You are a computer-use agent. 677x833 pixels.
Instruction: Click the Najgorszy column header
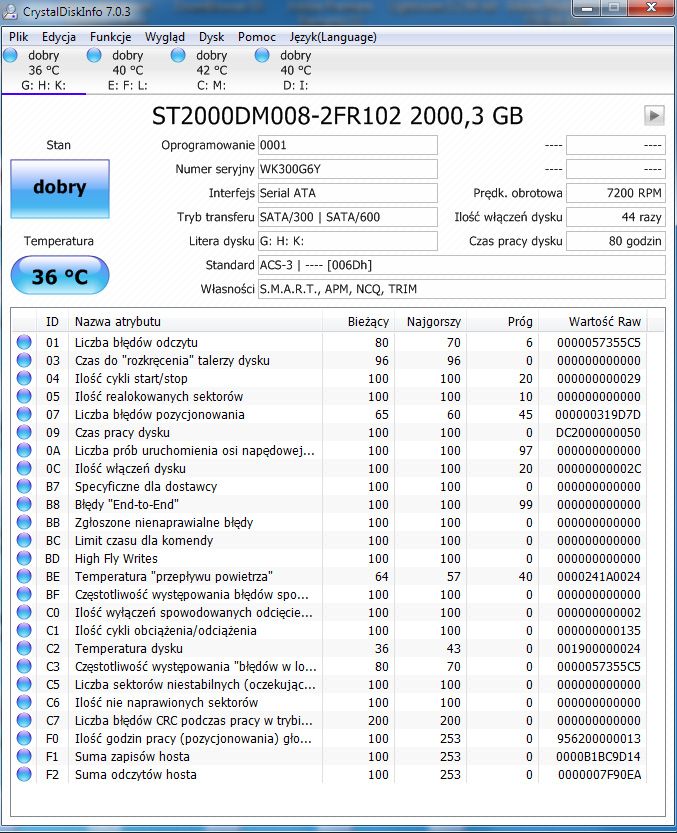coord(431,321)
